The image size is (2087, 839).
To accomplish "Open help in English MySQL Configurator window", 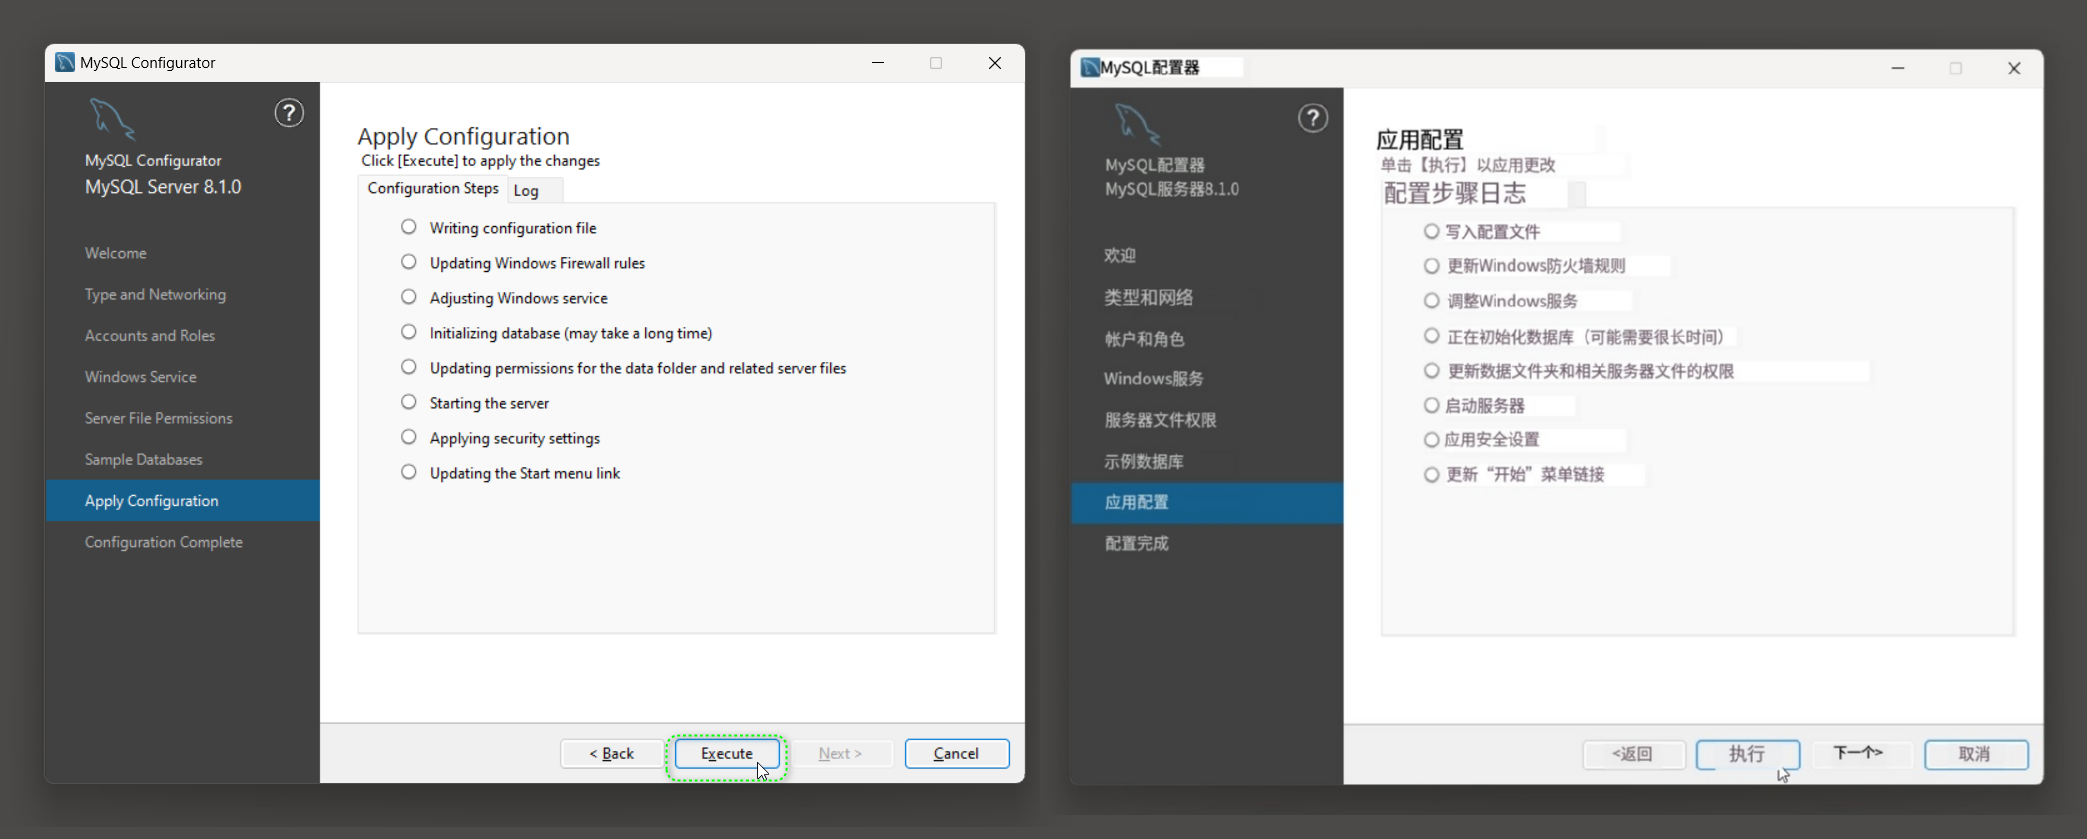I will tap(289, 113).
